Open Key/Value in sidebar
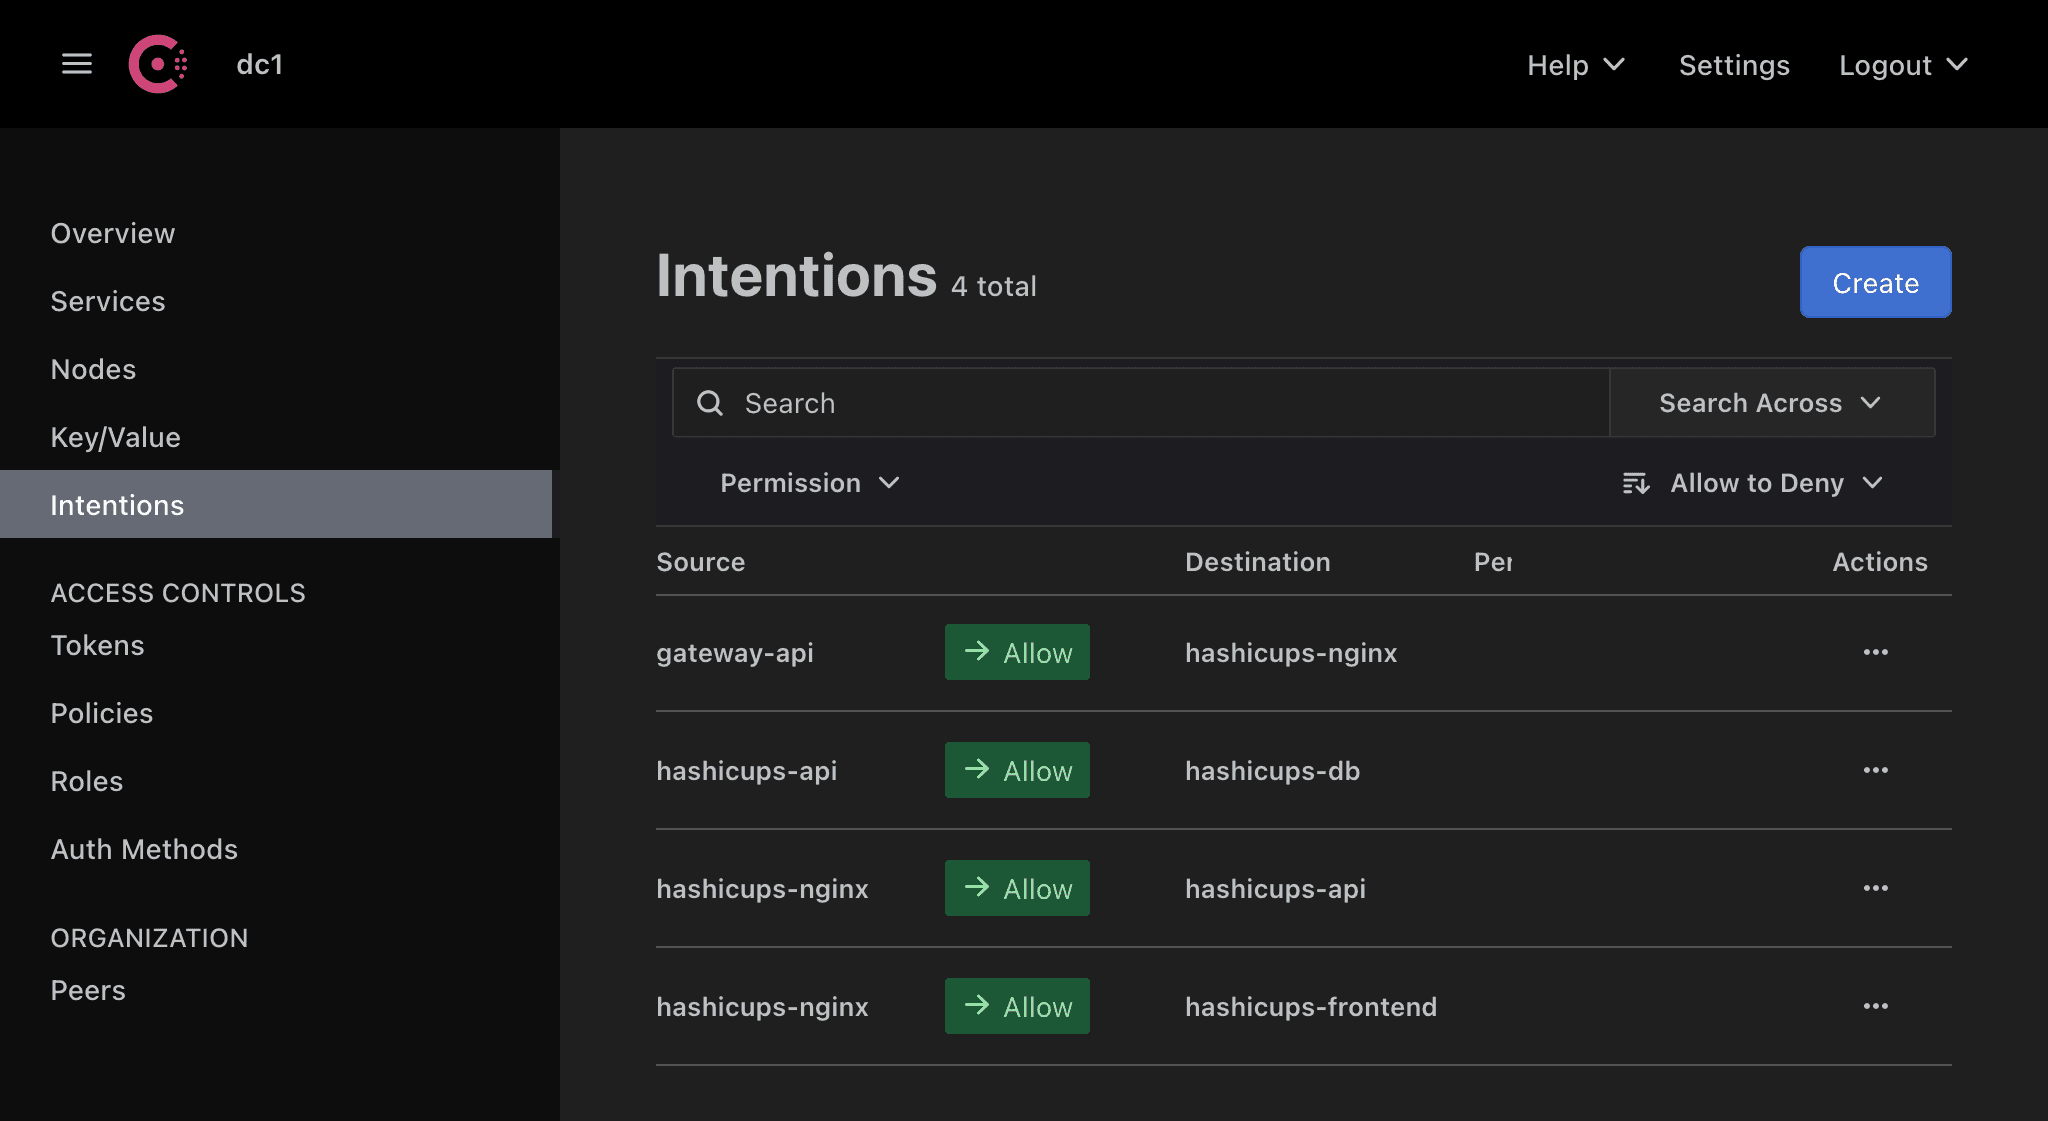2048x1121 pixels. click(115, 437)
